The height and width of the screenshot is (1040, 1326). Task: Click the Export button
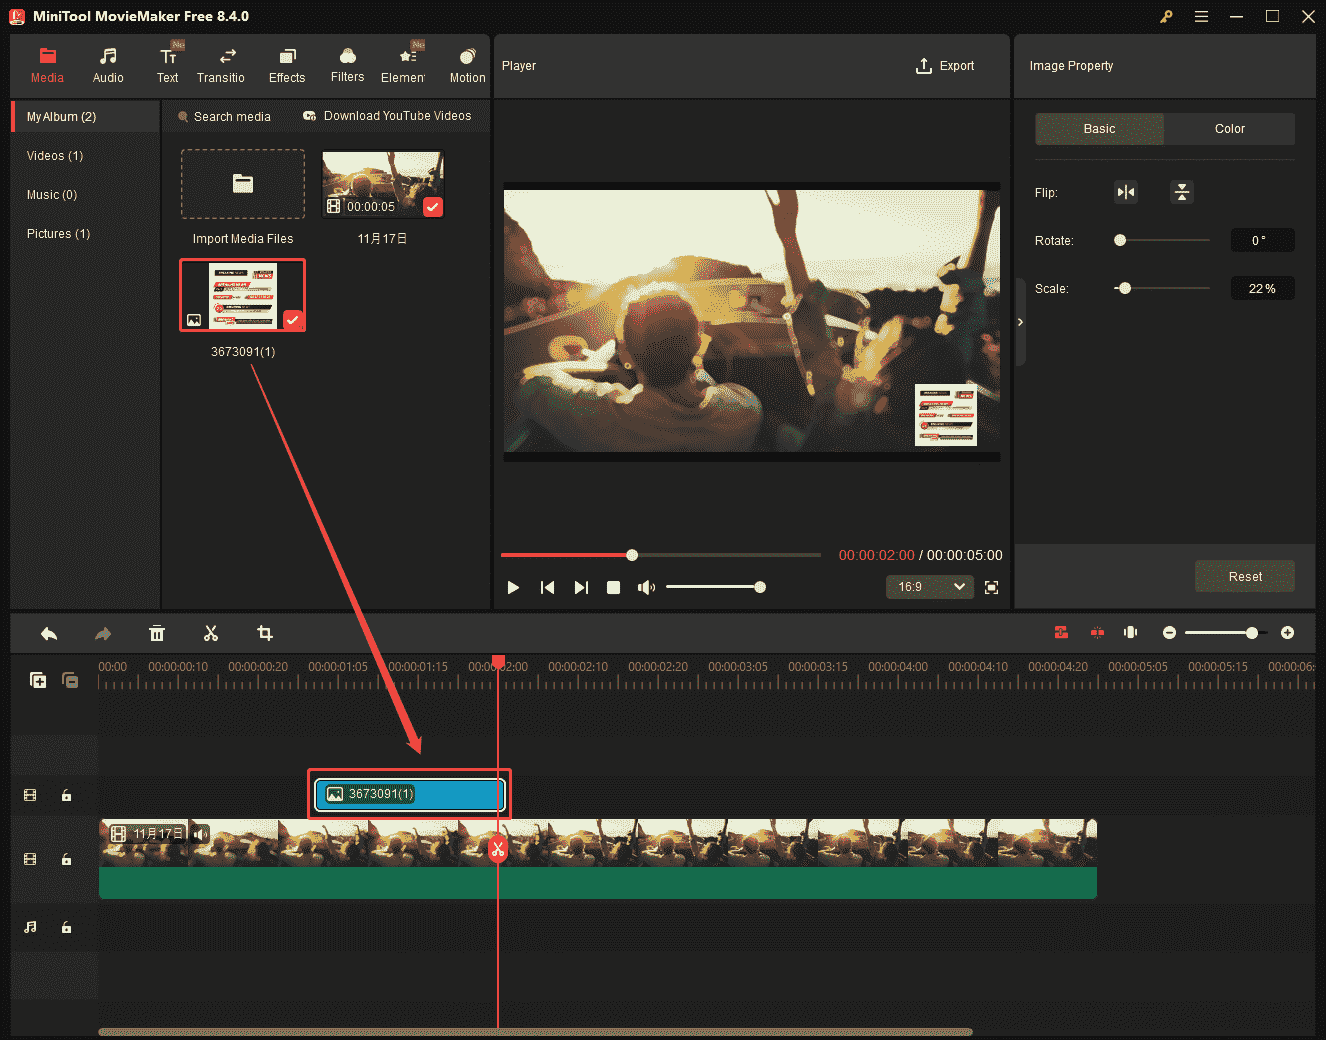945,66
